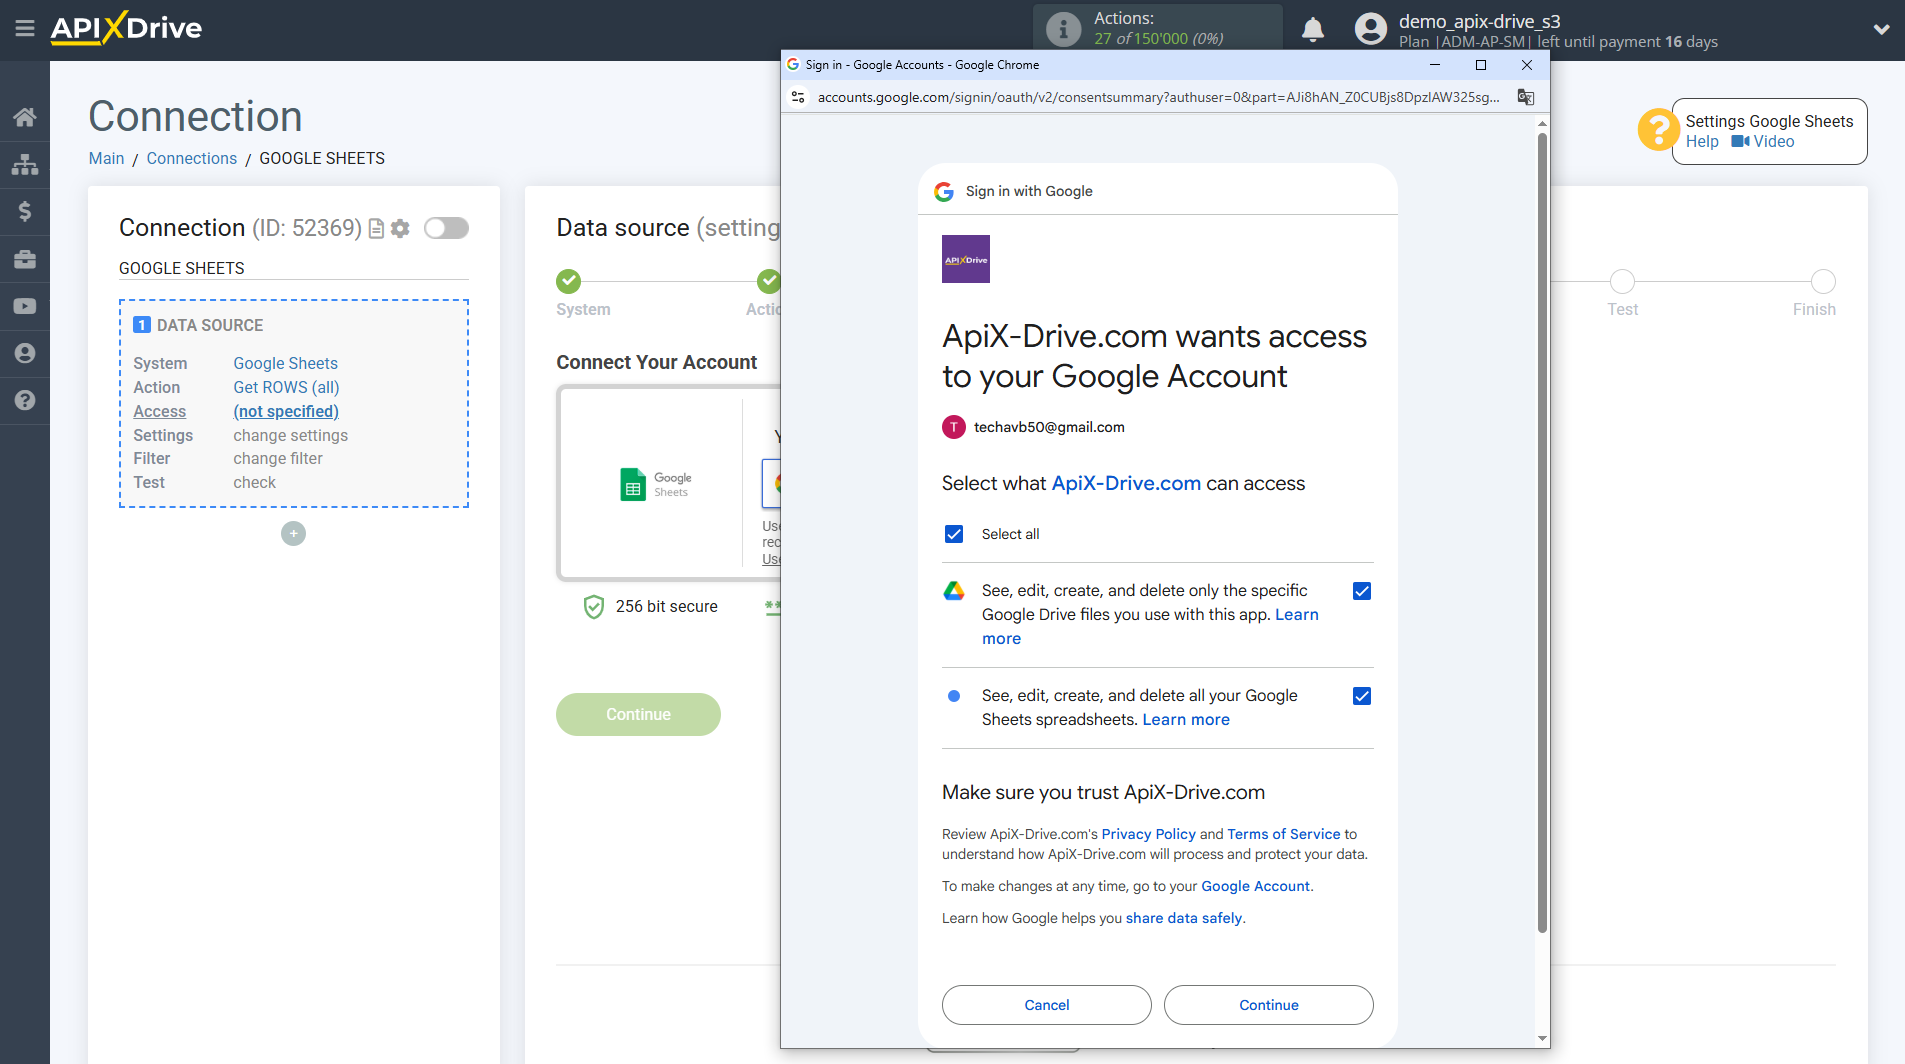The height and width of the screenshot is (1064, 1905).
Task: Uncheck the Google Drive files permission checkbox
Action: point(1361,591)
